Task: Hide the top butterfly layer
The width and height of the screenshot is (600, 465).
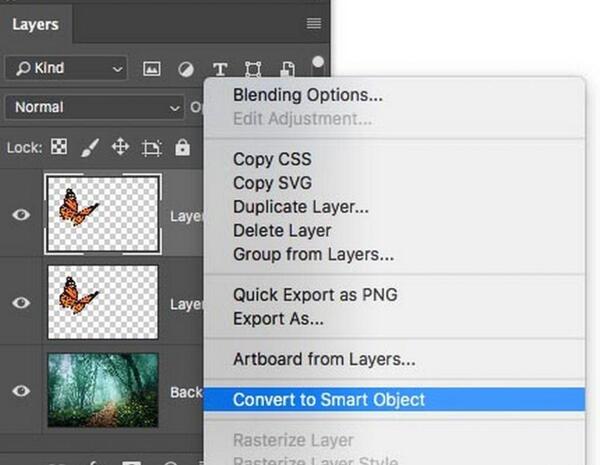Action: [x=21, y=214]
